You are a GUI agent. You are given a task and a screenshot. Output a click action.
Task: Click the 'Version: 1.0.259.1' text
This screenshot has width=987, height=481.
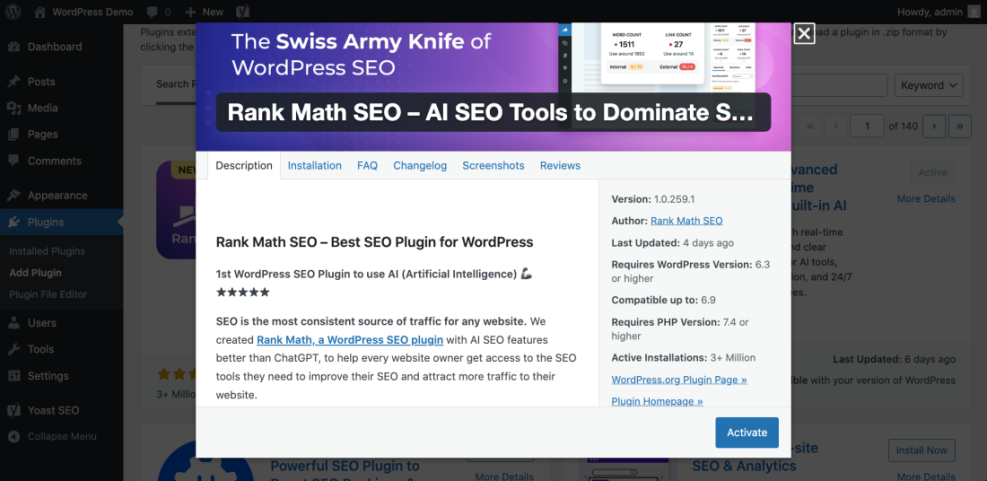click(653, 199)
